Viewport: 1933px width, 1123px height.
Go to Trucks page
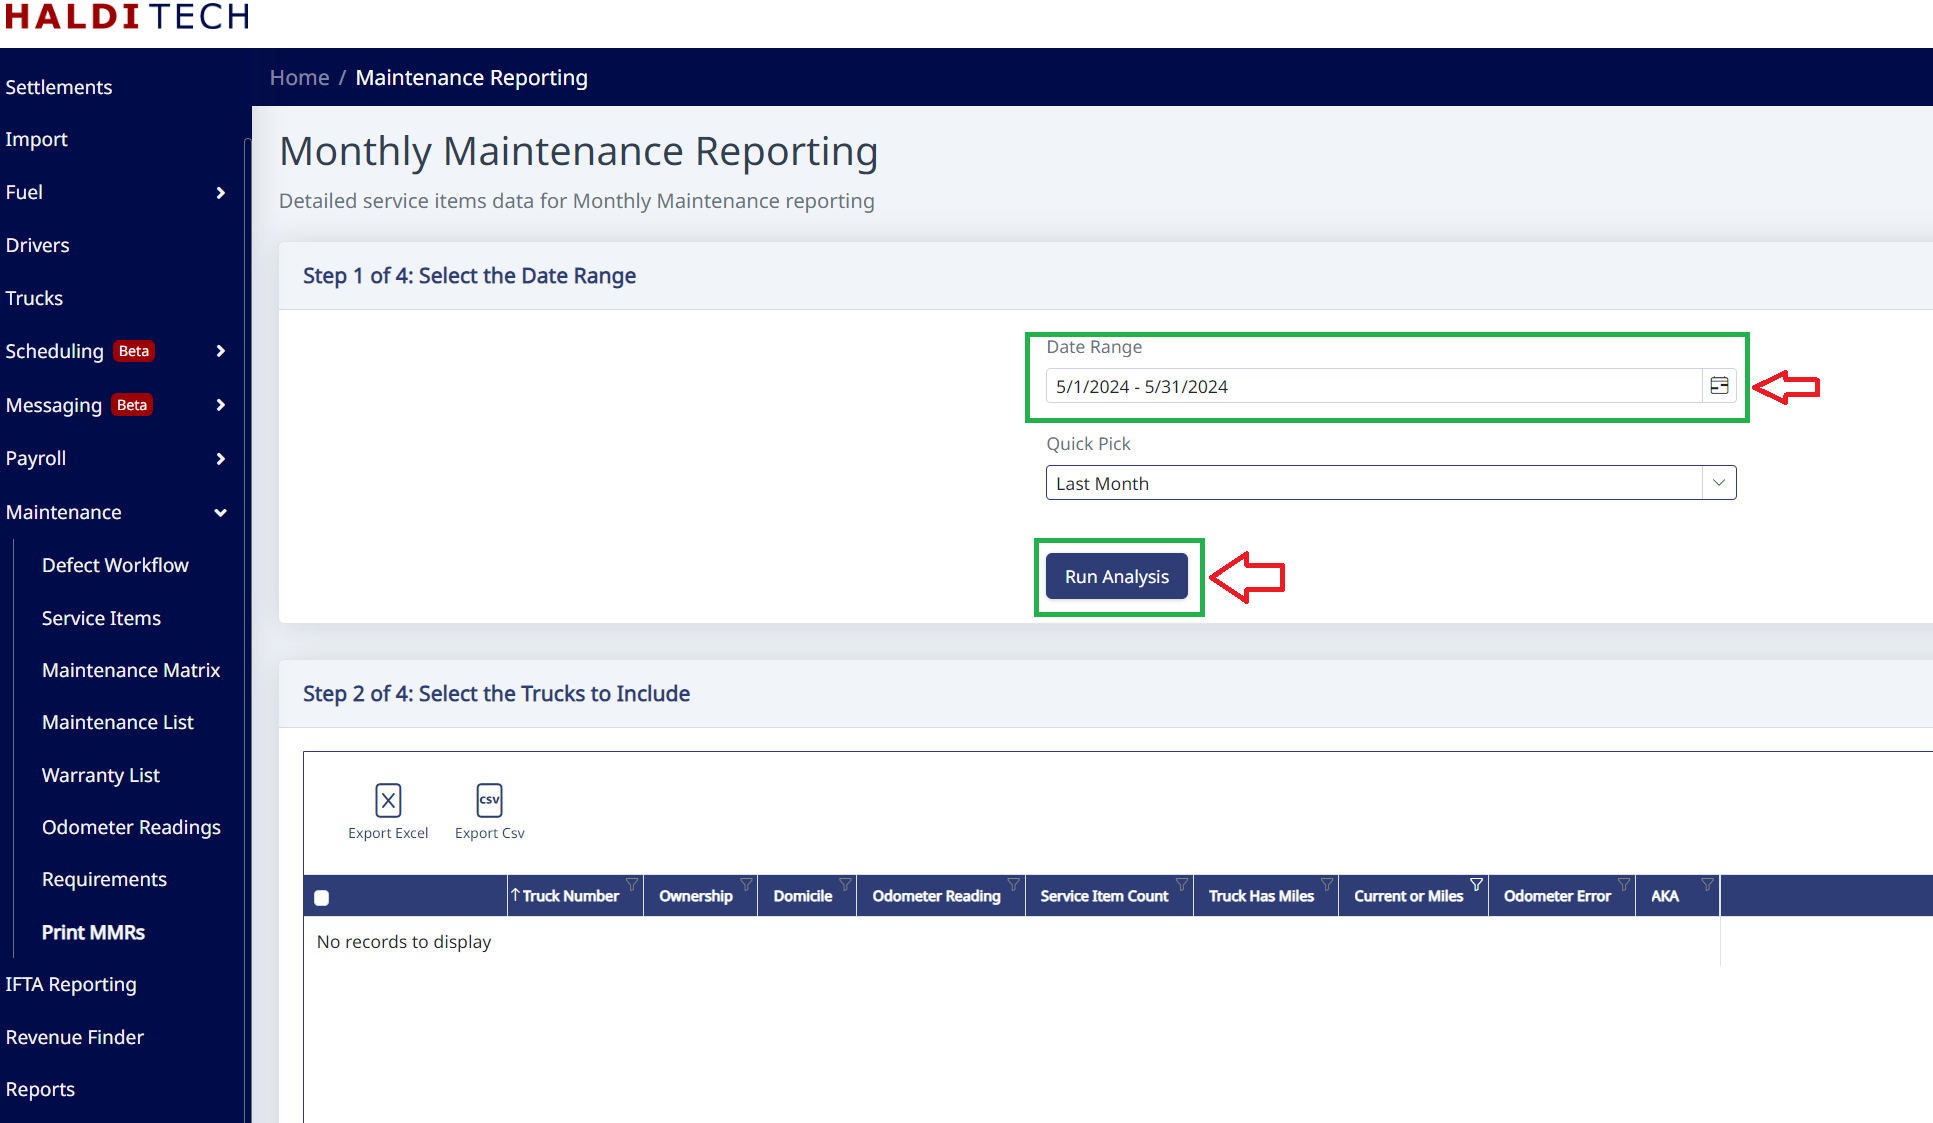point(34,298)
